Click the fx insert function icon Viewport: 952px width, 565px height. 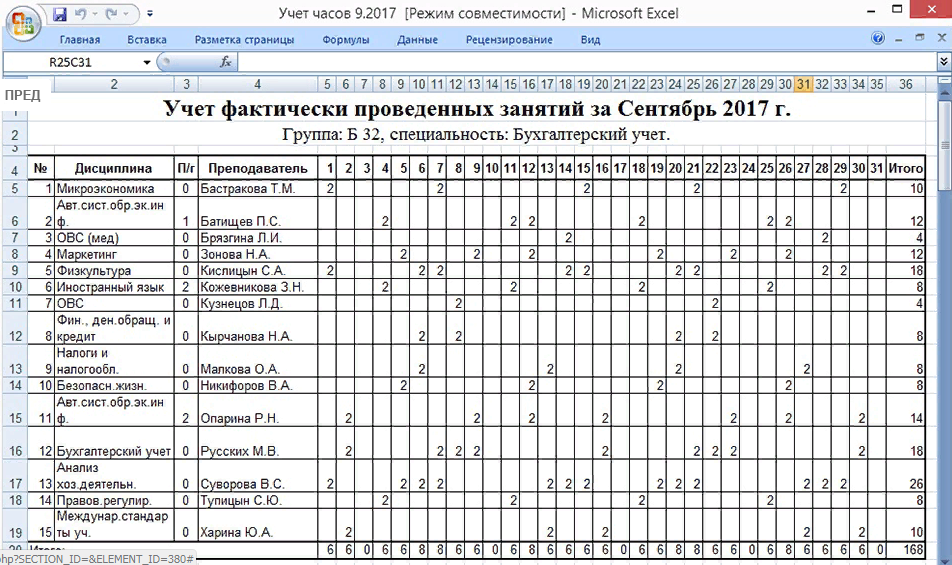coord(226,62)
